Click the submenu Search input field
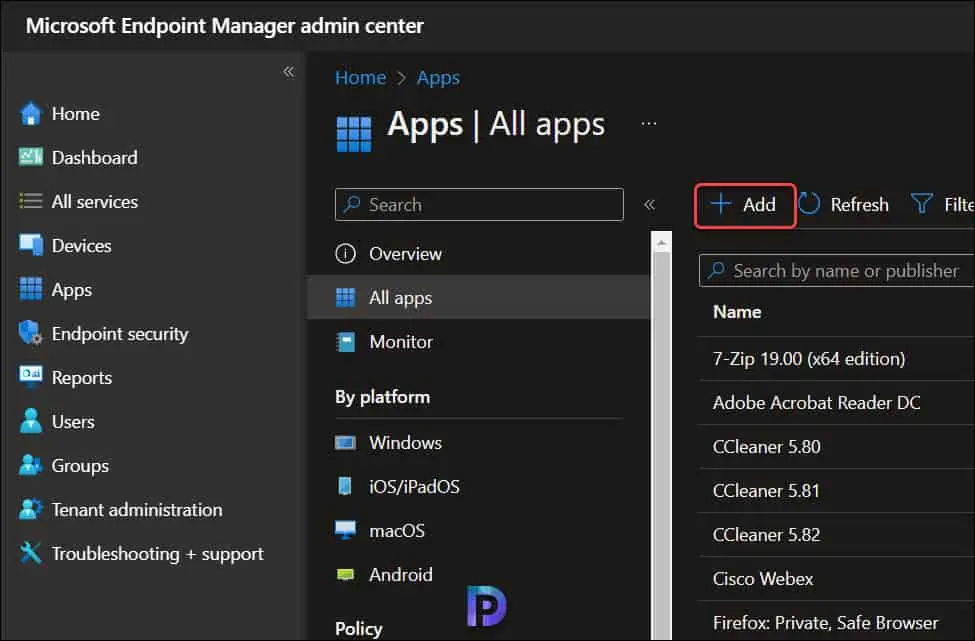Viewport: 975px width, 641px height. [x=479, y=204]
